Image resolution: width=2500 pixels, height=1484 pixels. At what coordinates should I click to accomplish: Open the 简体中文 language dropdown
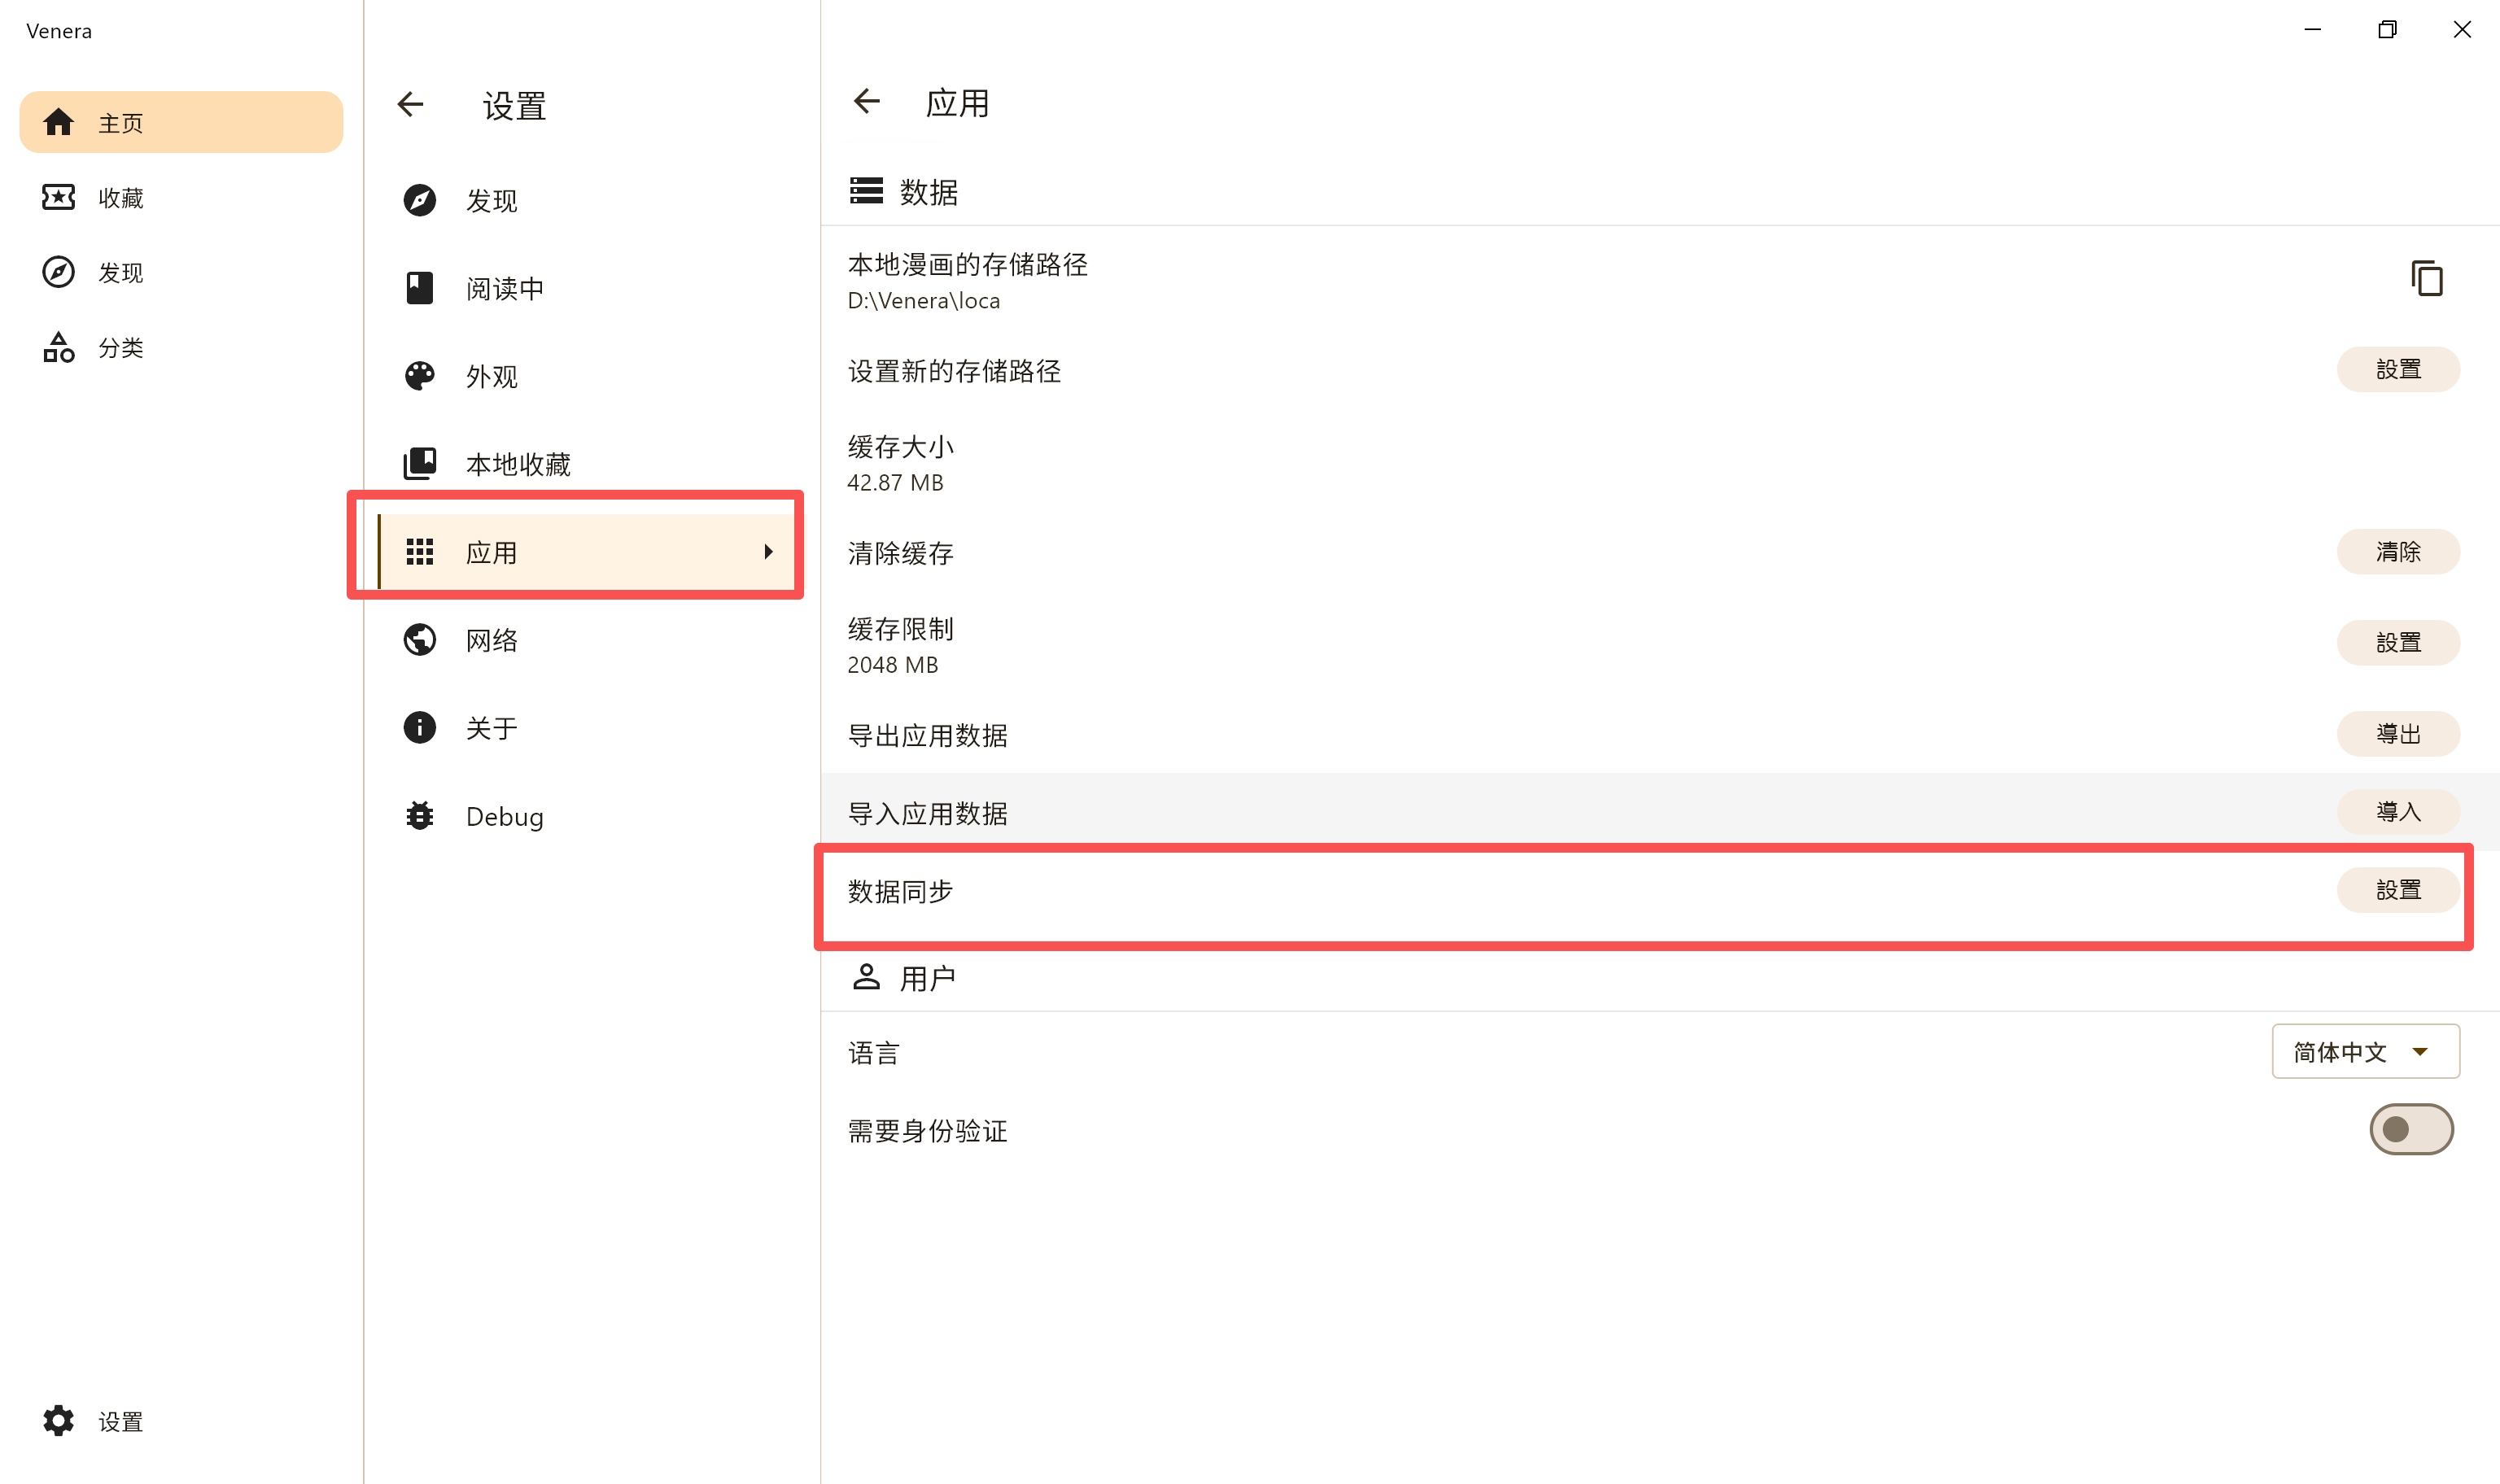click(2364, 1051)
